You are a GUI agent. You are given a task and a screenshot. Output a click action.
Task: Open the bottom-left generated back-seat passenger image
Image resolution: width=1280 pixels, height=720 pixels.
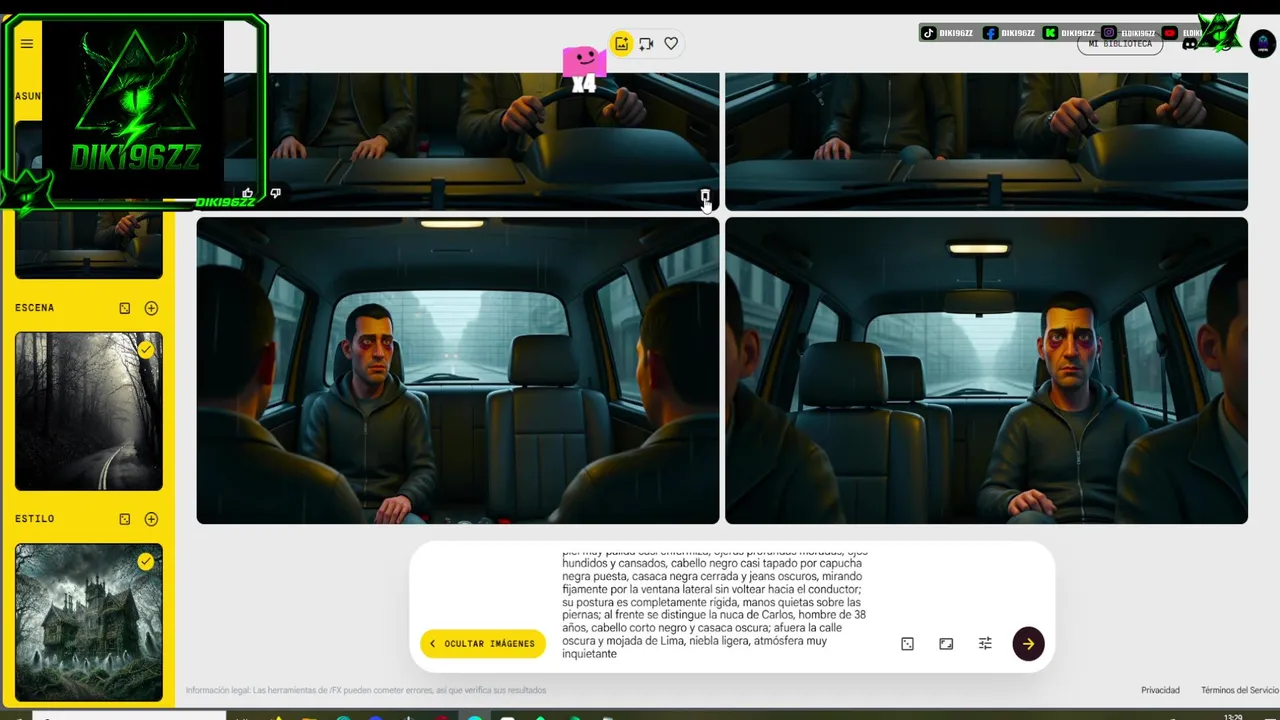(x=458, y=371)
